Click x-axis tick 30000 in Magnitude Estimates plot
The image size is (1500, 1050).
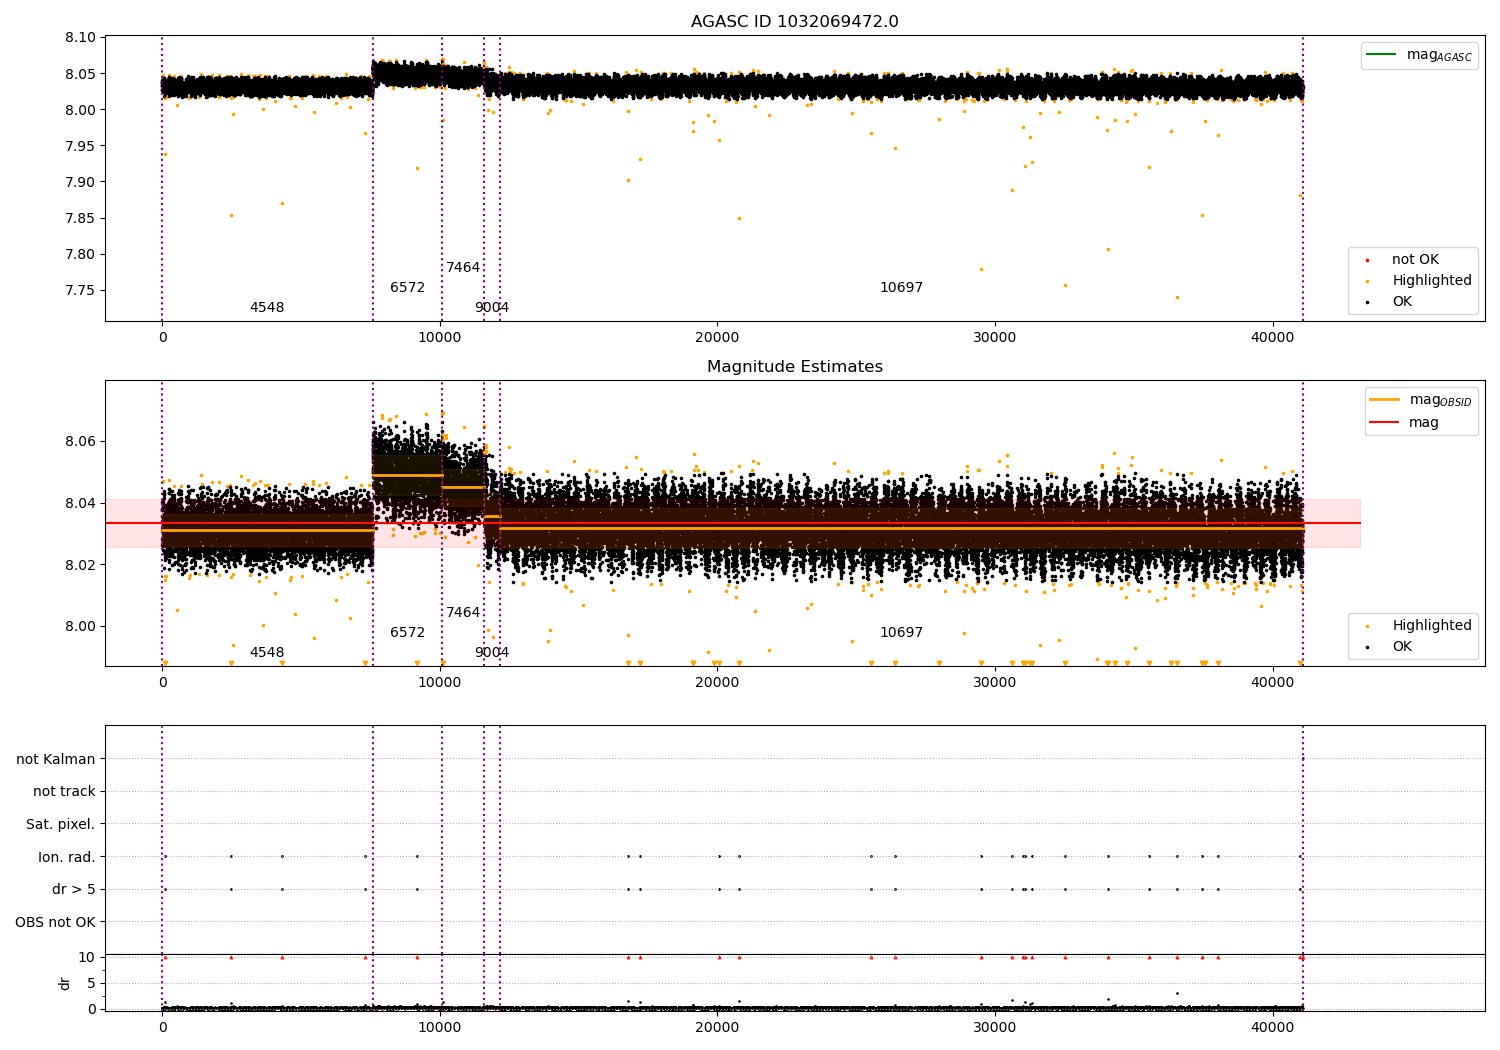tap(995, 683)
